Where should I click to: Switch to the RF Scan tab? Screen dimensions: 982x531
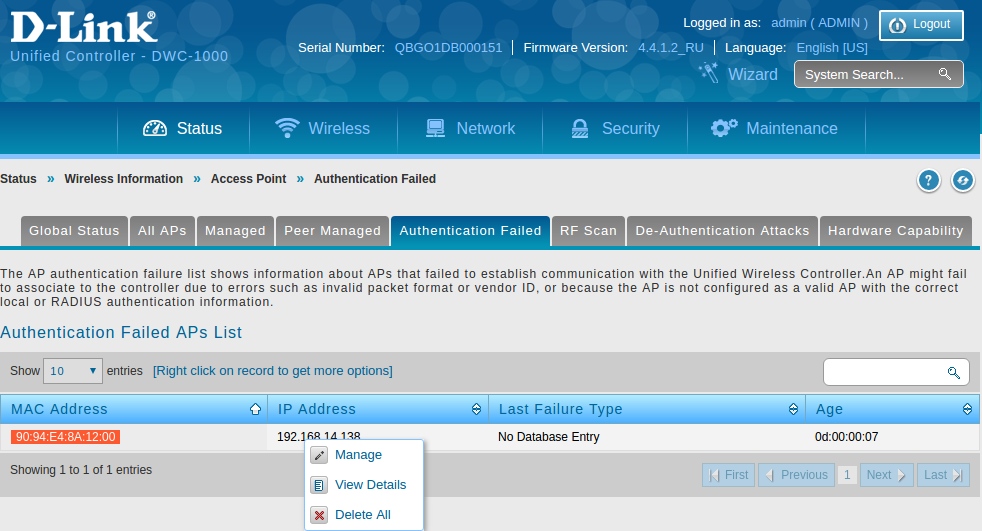pyautogui.click(x=588, y=231)
